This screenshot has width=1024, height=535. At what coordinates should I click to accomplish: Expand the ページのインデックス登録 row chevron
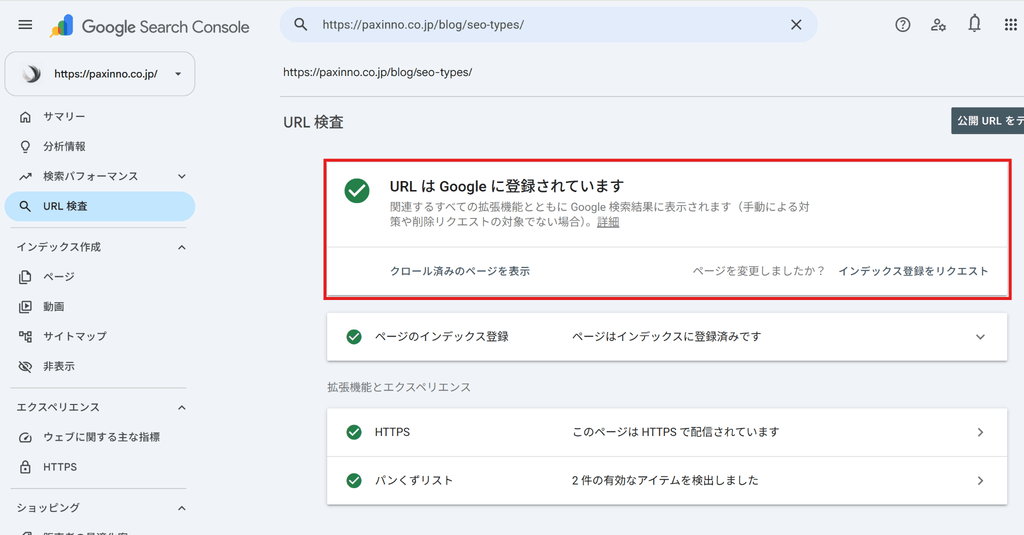coord(980,337)
